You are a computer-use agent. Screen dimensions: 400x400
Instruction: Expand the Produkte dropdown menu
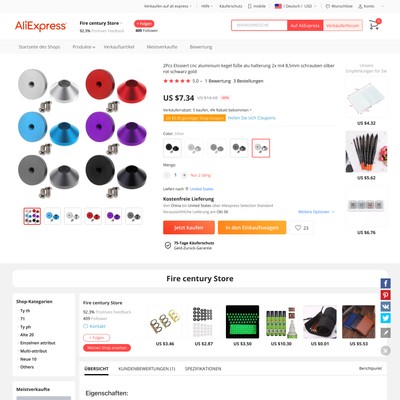[84, 47]
